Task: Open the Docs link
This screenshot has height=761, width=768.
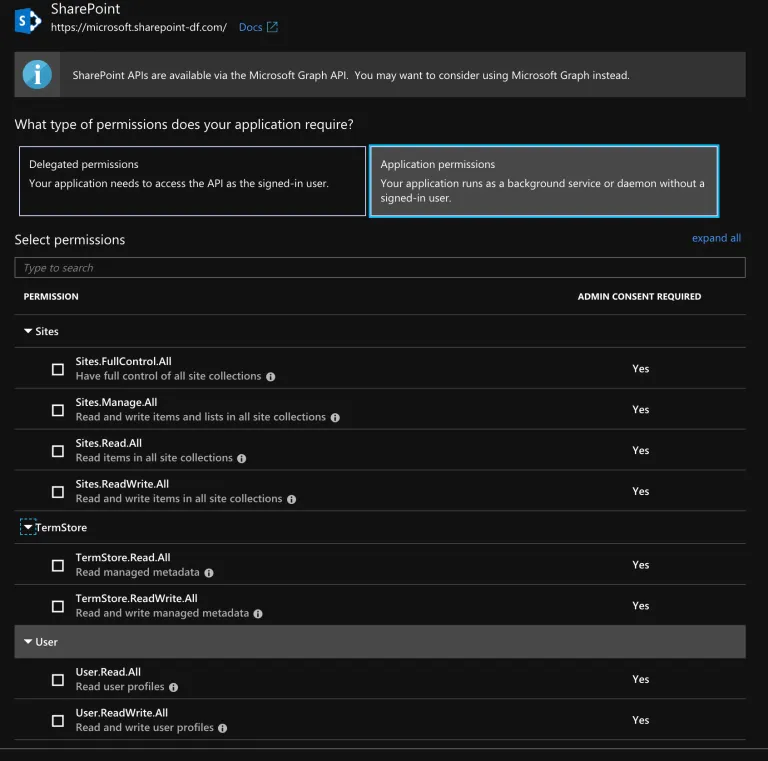Action: coord(250,27)
